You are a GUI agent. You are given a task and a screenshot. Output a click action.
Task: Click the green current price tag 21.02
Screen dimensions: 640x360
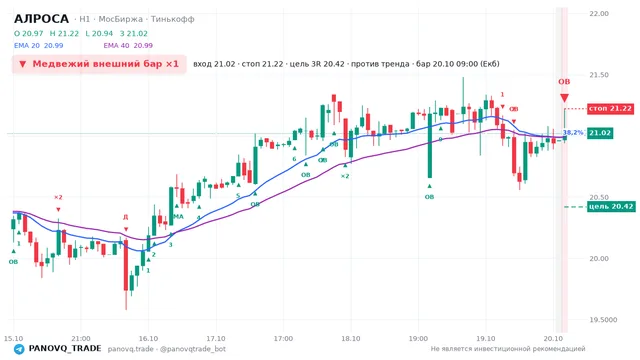click(600, 133)
